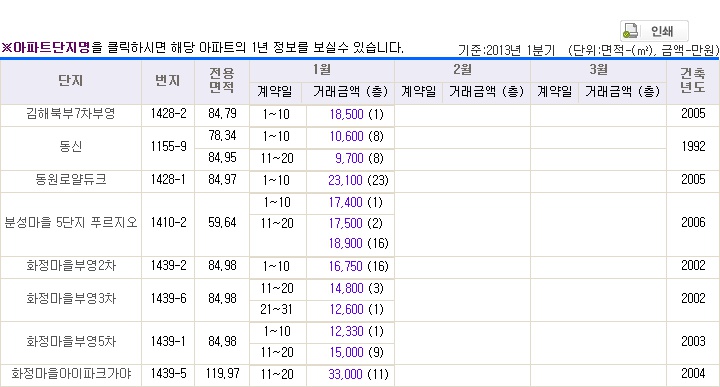Click lot number 1439-5
The image size is (720, 387).
click(x=169, y=374)
